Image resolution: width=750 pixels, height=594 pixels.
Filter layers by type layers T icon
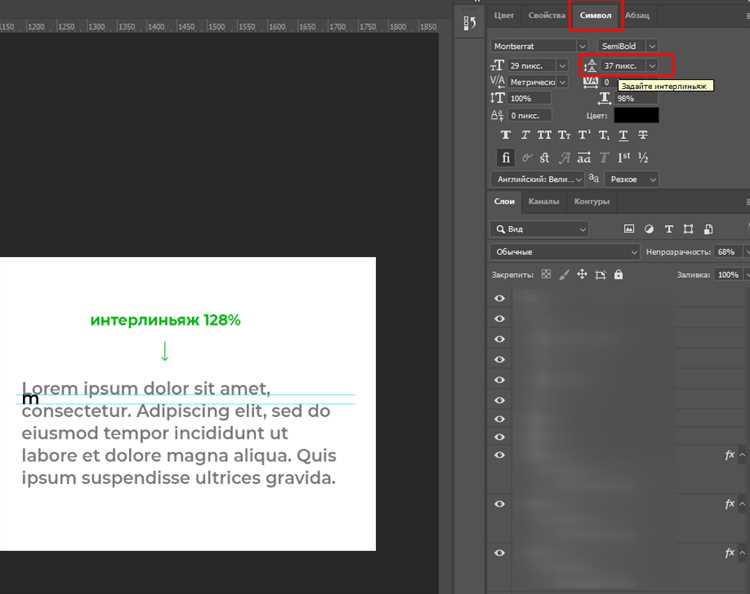(x=669, y=229)
